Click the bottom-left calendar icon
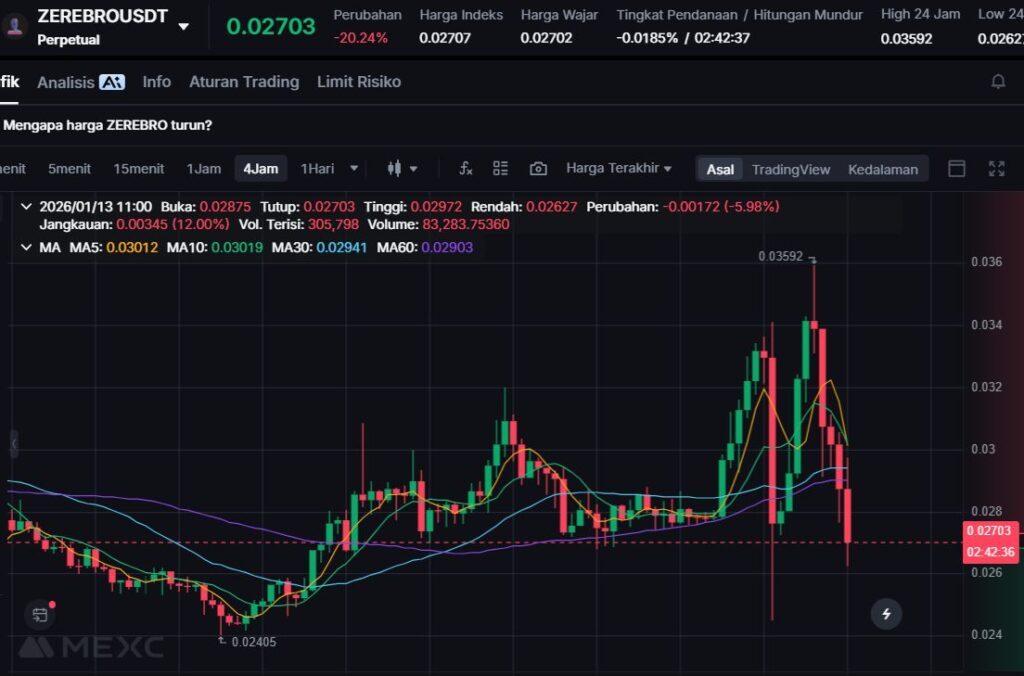This screenshot has width=1024, height=676. 39,614
